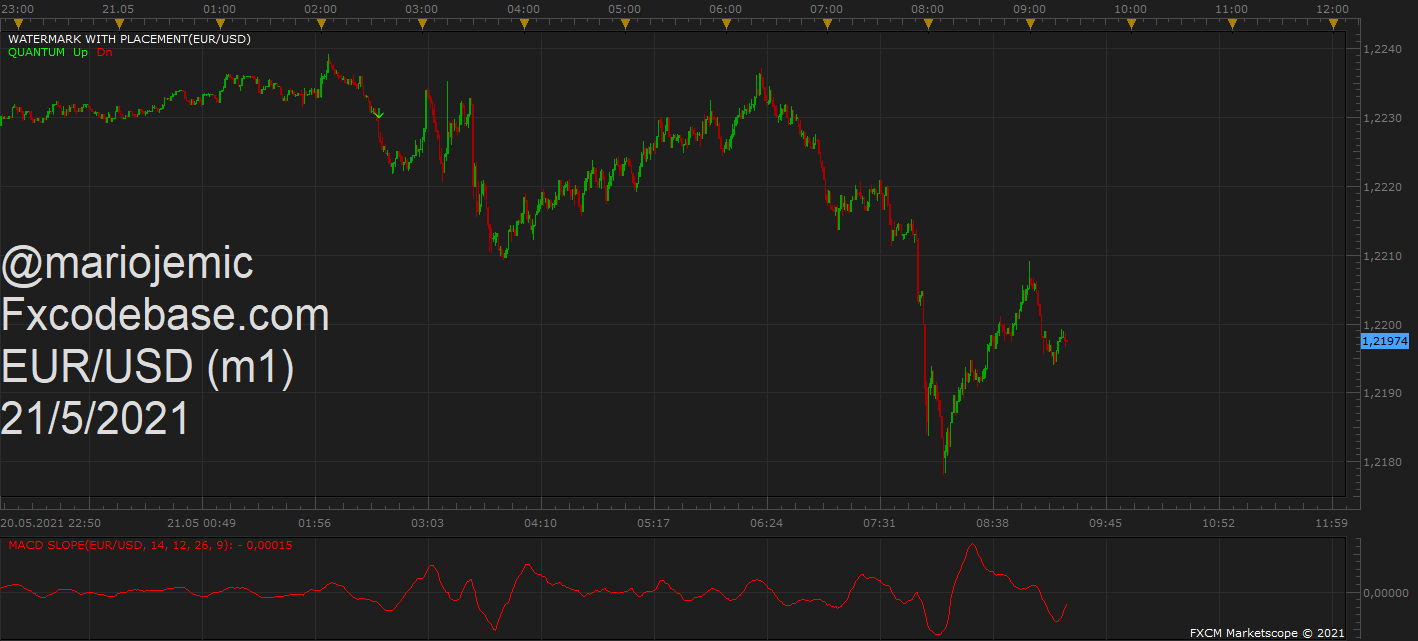Select the QUANTUM indicator label
This screenshot has width=1418, height=641.
(36, 52)
